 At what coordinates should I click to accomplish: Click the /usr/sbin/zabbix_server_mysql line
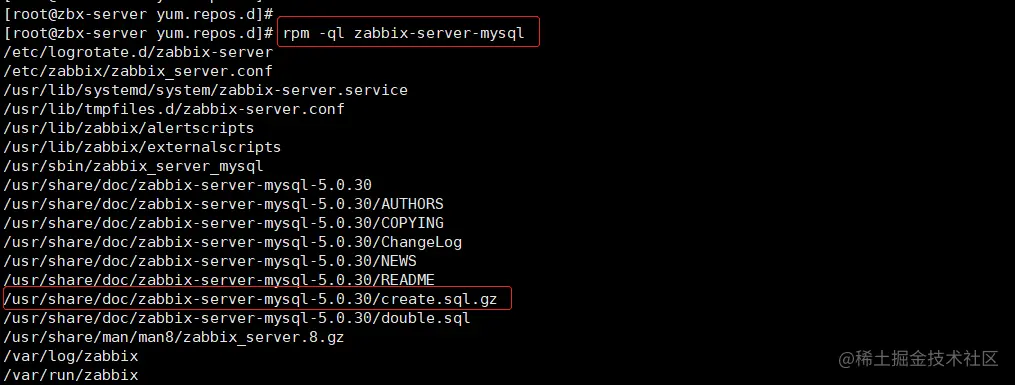point(133,166)
